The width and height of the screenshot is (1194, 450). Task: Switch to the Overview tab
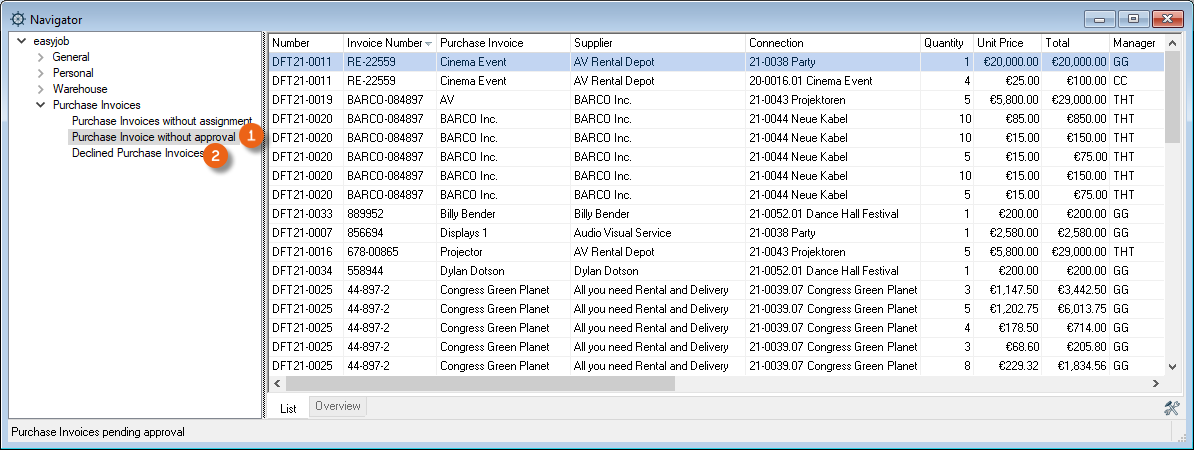(338, 406)
